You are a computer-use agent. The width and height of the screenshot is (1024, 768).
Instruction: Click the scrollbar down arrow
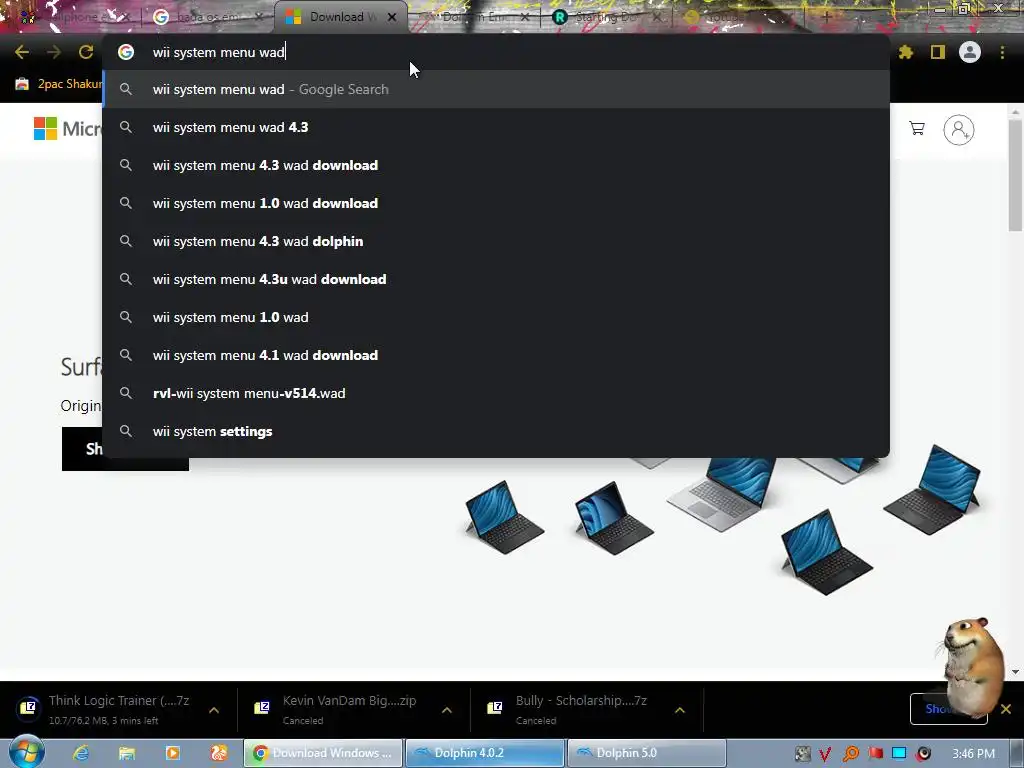tap(1015, 671)
